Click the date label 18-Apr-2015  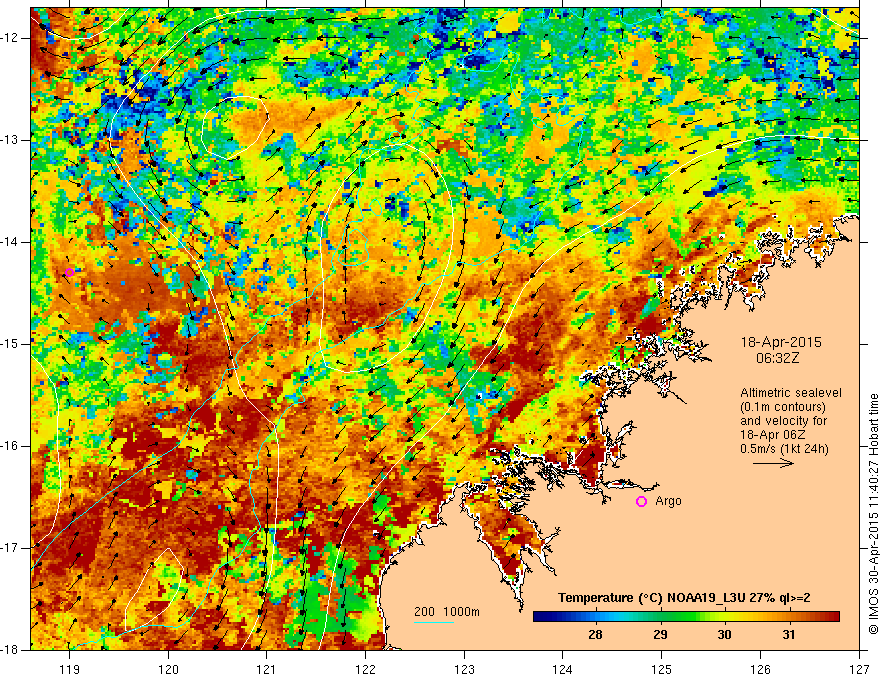tap(781, 342)
